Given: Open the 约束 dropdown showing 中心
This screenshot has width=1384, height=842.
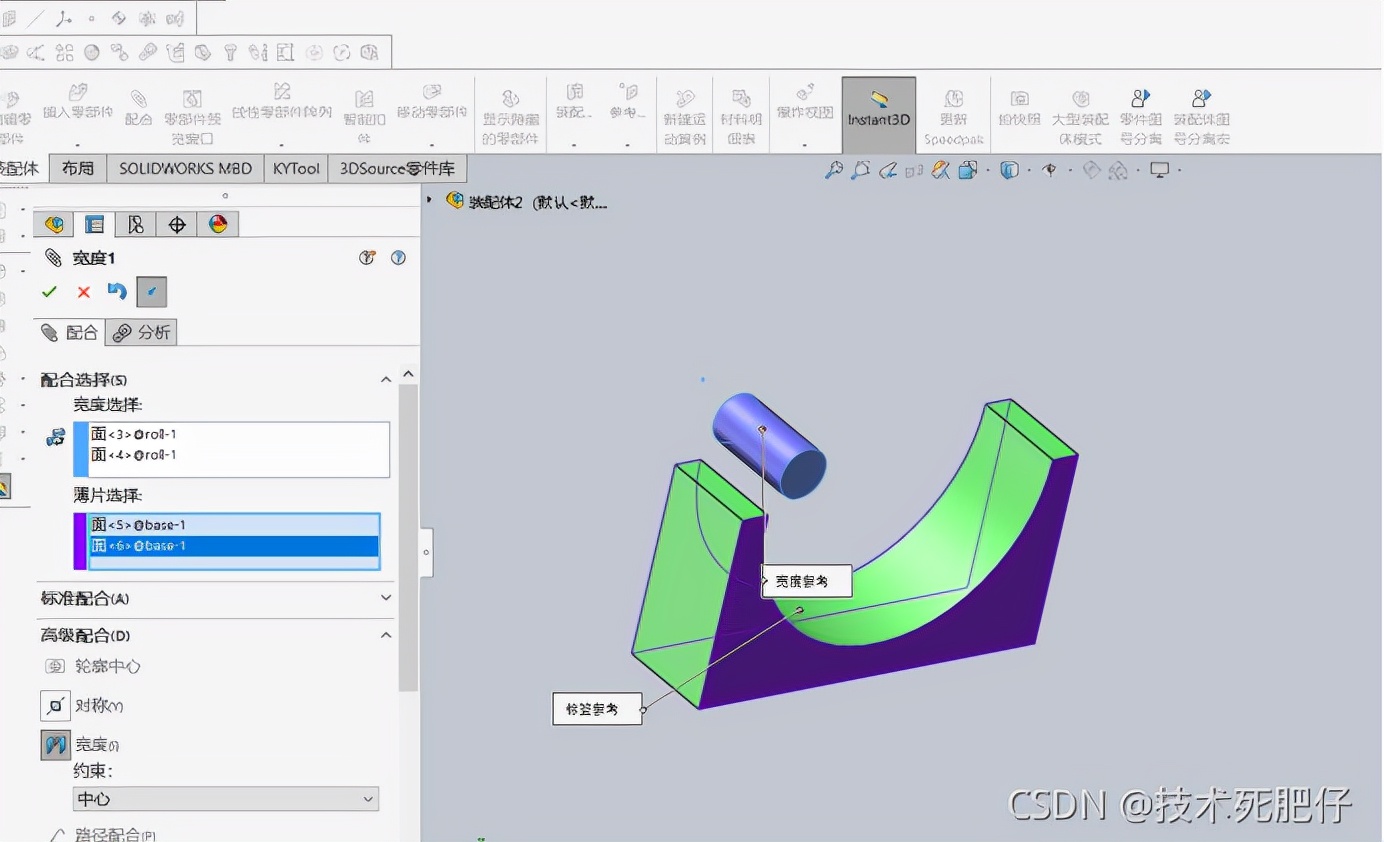Looking at the screenshot, I should 225,799.
